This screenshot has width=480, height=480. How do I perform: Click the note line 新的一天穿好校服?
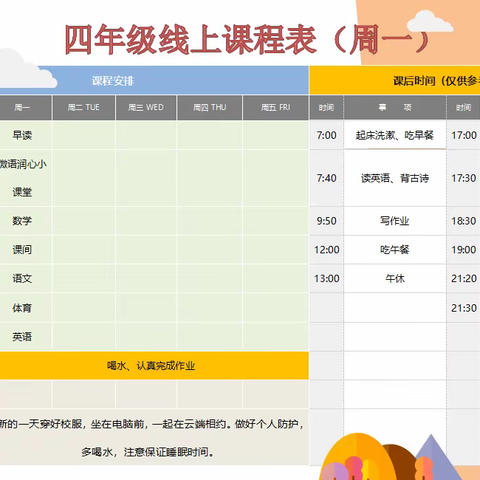(x=41, y=424)
